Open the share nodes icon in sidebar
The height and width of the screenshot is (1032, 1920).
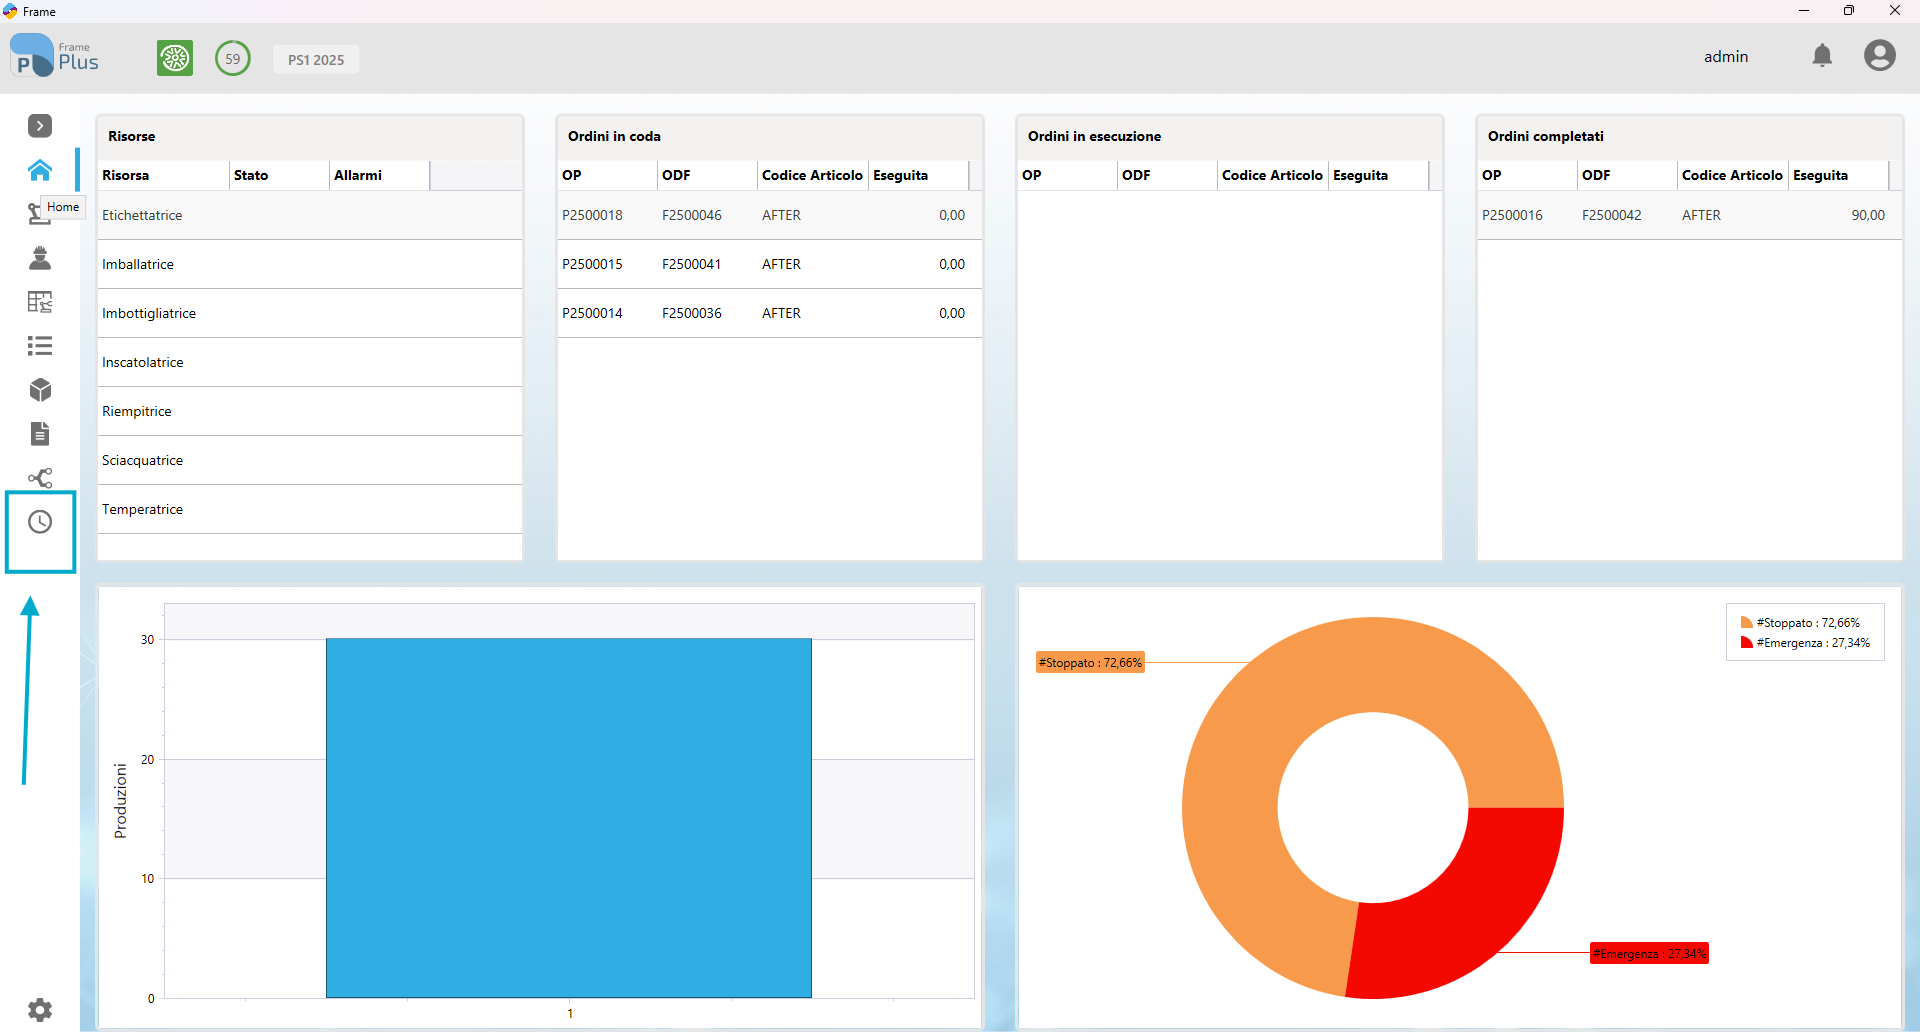tap(40, 478)
